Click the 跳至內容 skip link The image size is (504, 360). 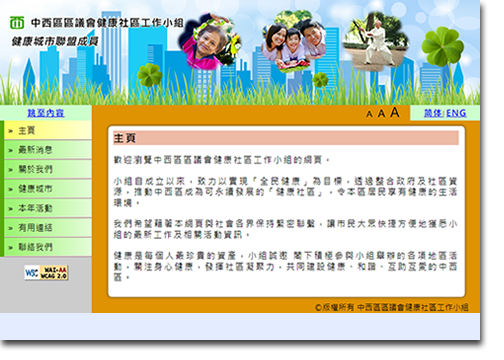46,113
